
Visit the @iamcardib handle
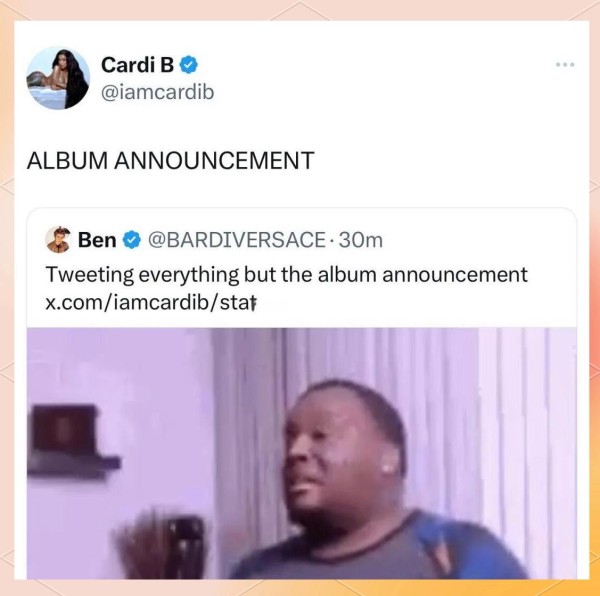[x=157, y=93]
